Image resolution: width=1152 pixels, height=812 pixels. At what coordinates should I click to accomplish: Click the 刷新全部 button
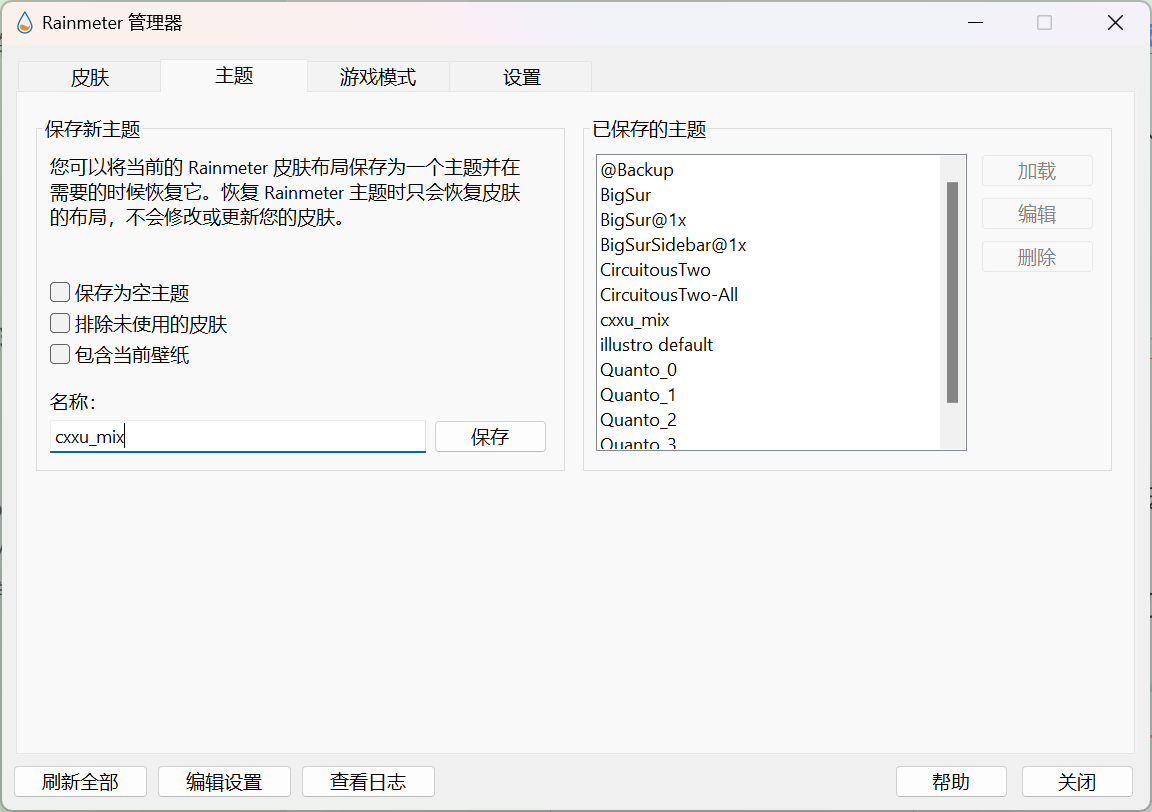click(x=80, y=781)
